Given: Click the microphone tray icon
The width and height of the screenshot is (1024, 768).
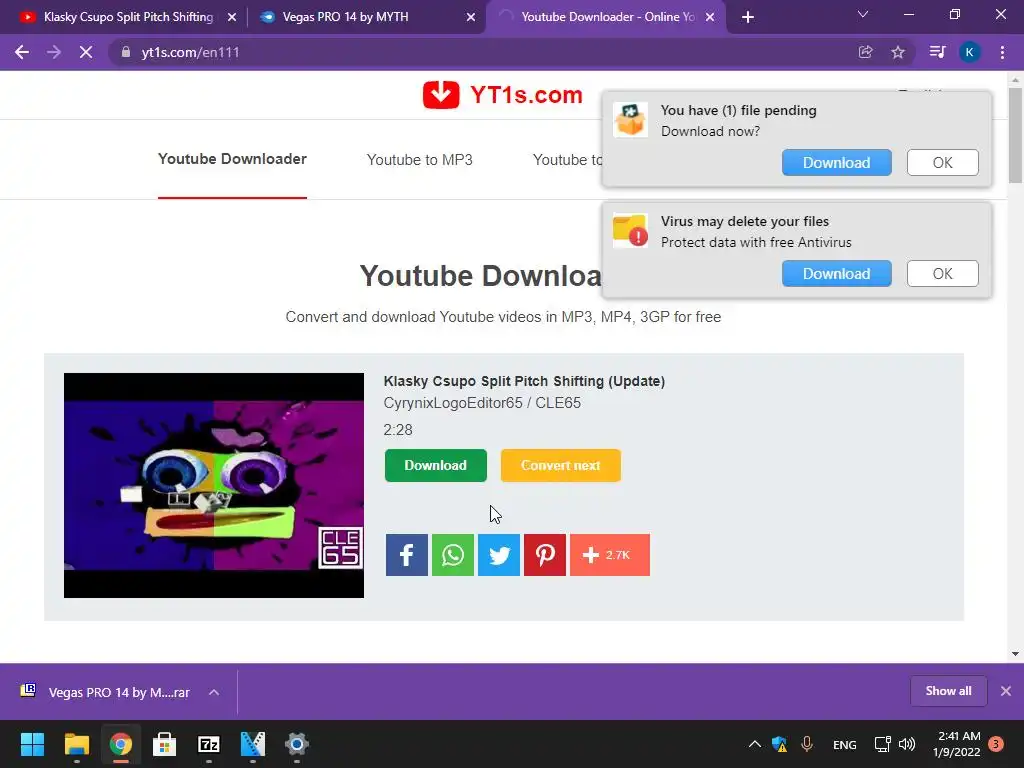Looking at the screenshot, I should point(807,744).
